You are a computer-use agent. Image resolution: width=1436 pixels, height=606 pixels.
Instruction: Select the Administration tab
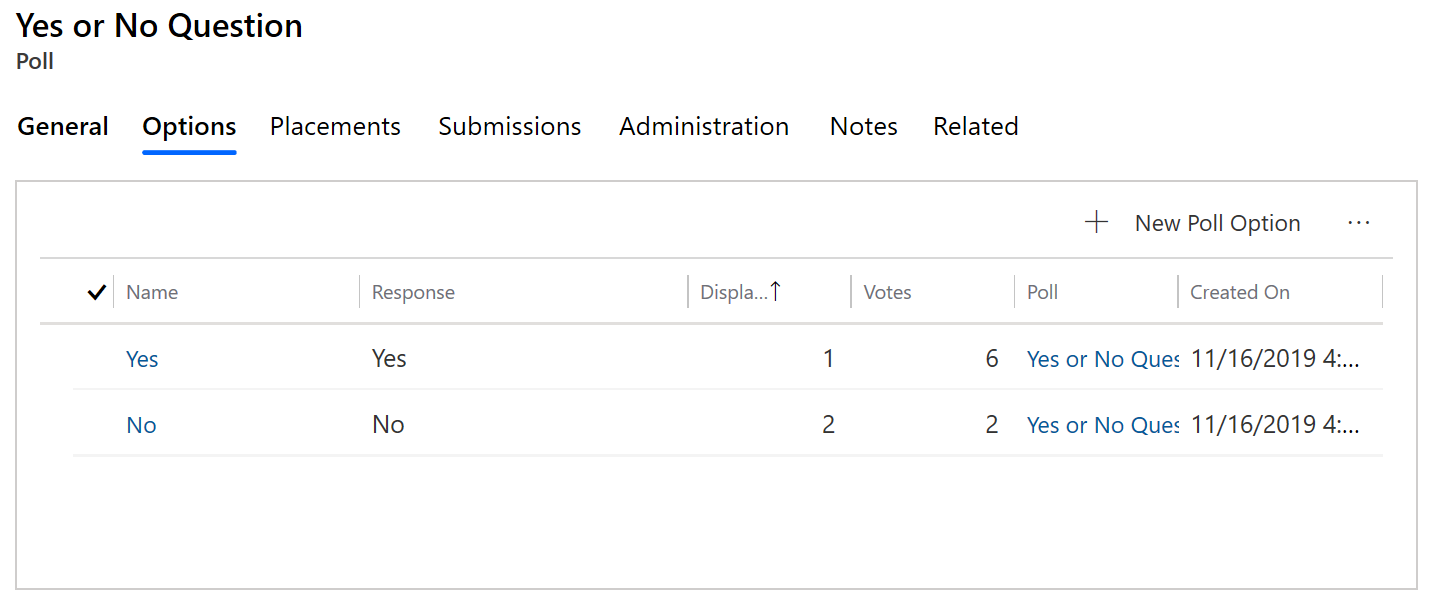point(703,127)
